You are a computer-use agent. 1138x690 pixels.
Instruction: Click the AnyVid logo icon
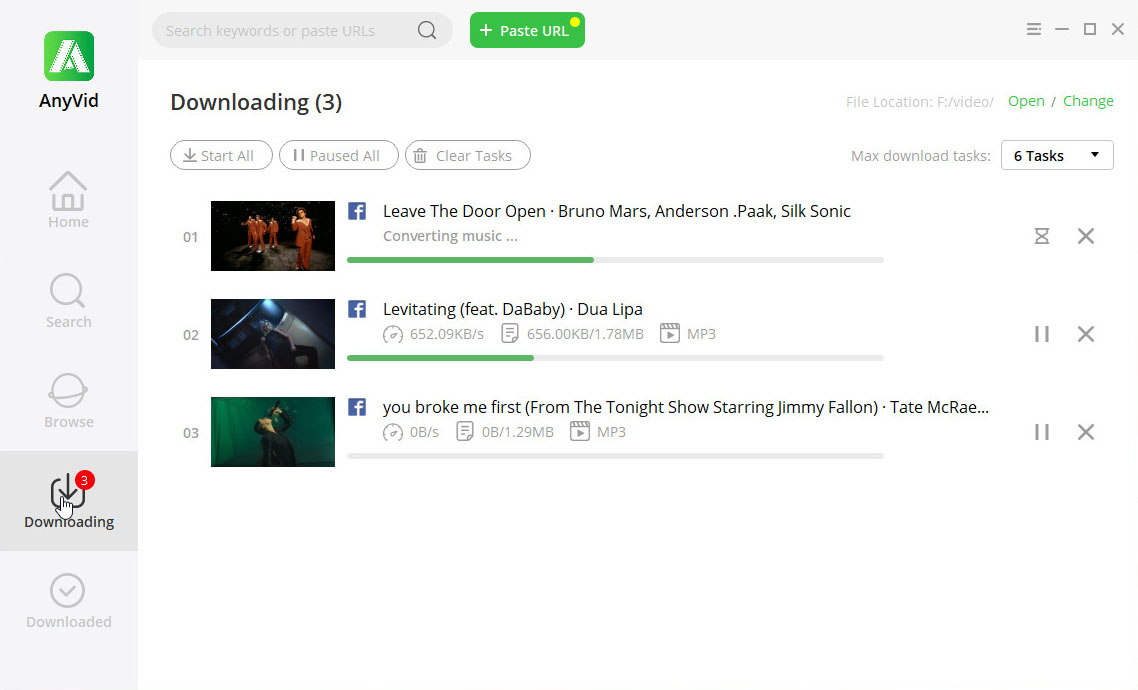click(69, 56)
